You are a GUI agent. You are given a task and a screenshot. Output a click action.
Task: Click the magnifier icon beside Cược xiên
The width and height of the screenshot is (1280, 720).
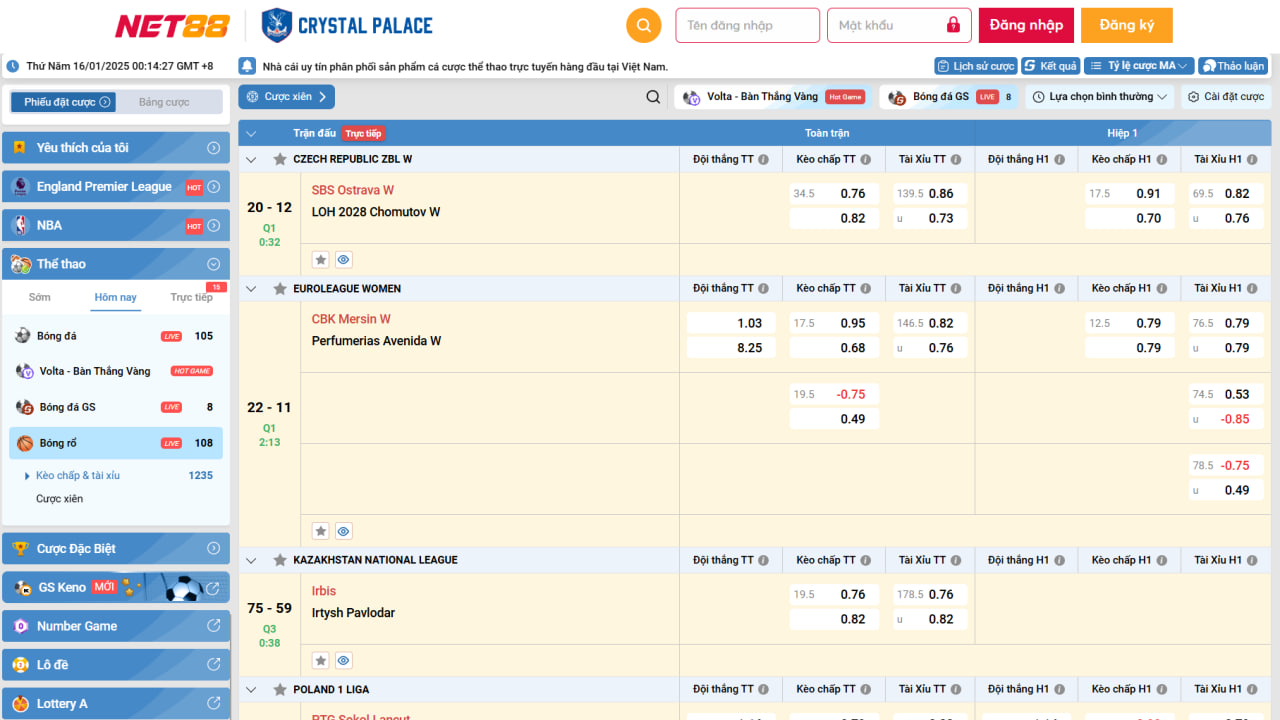[653, 97]
